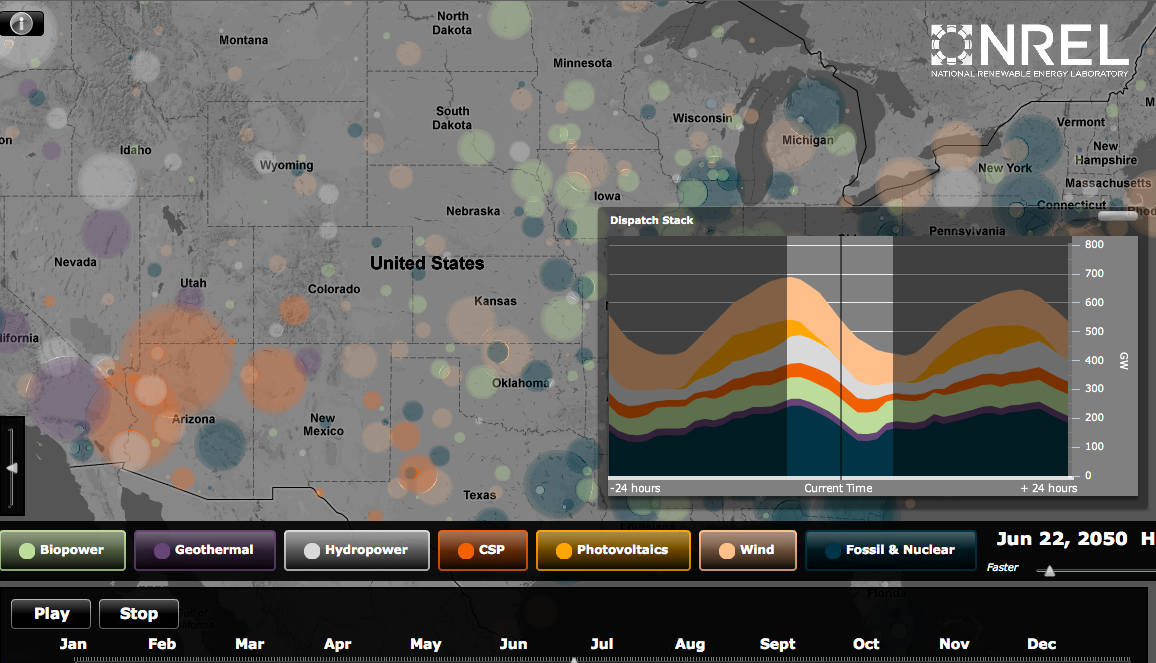Toggle the Geothermal layer

(205, 550)
